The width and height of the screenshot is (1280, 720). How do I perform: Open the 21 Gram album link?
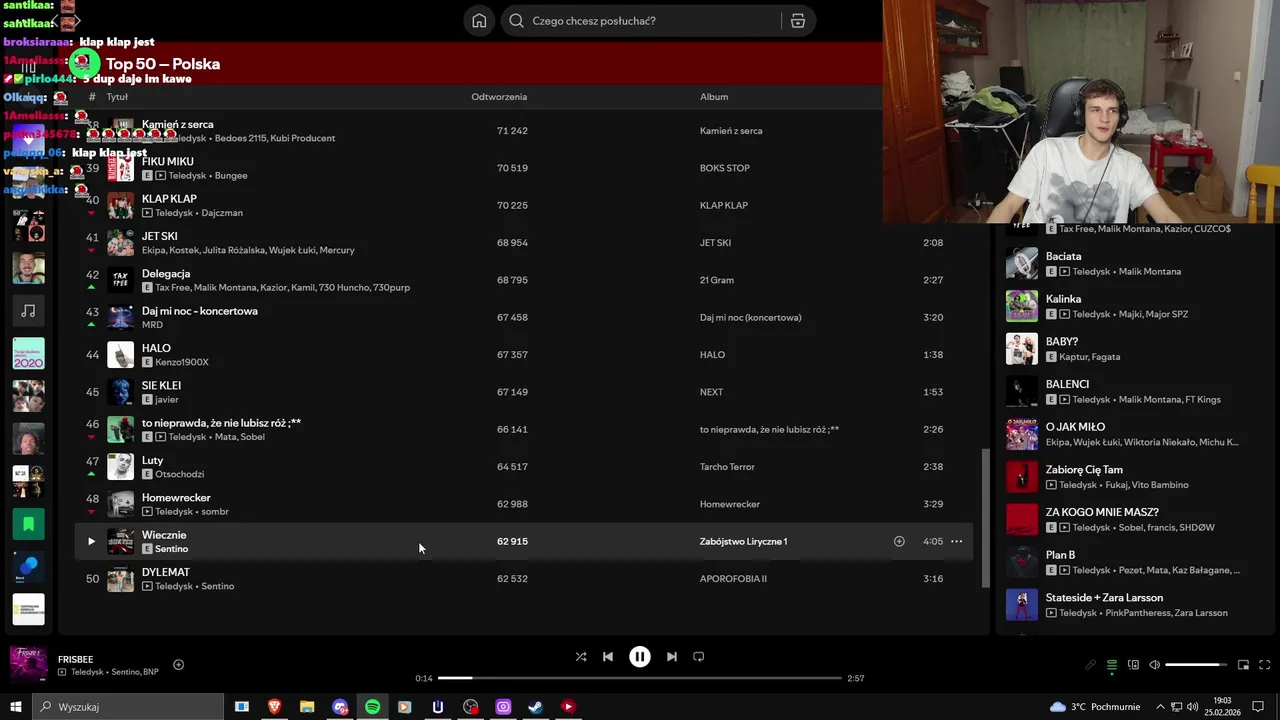[717, 280]
